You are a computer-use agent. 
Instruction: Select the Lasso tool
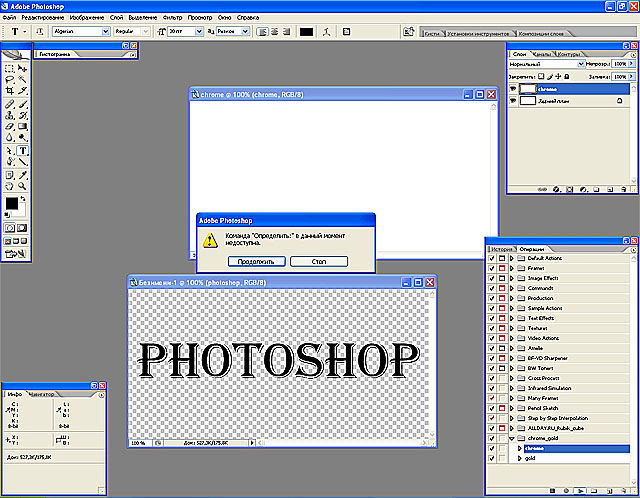10,79
